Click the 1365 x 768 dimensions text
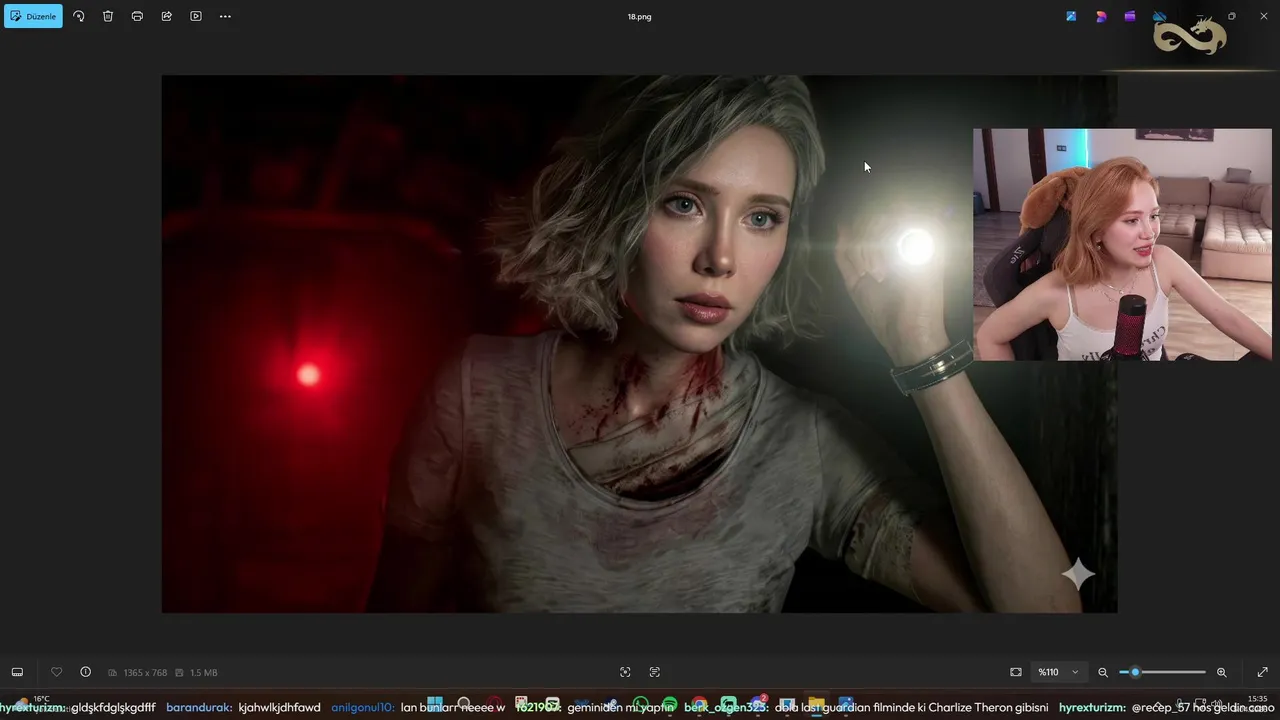Viewport: 1280px width, 720px height. (144, 673)
